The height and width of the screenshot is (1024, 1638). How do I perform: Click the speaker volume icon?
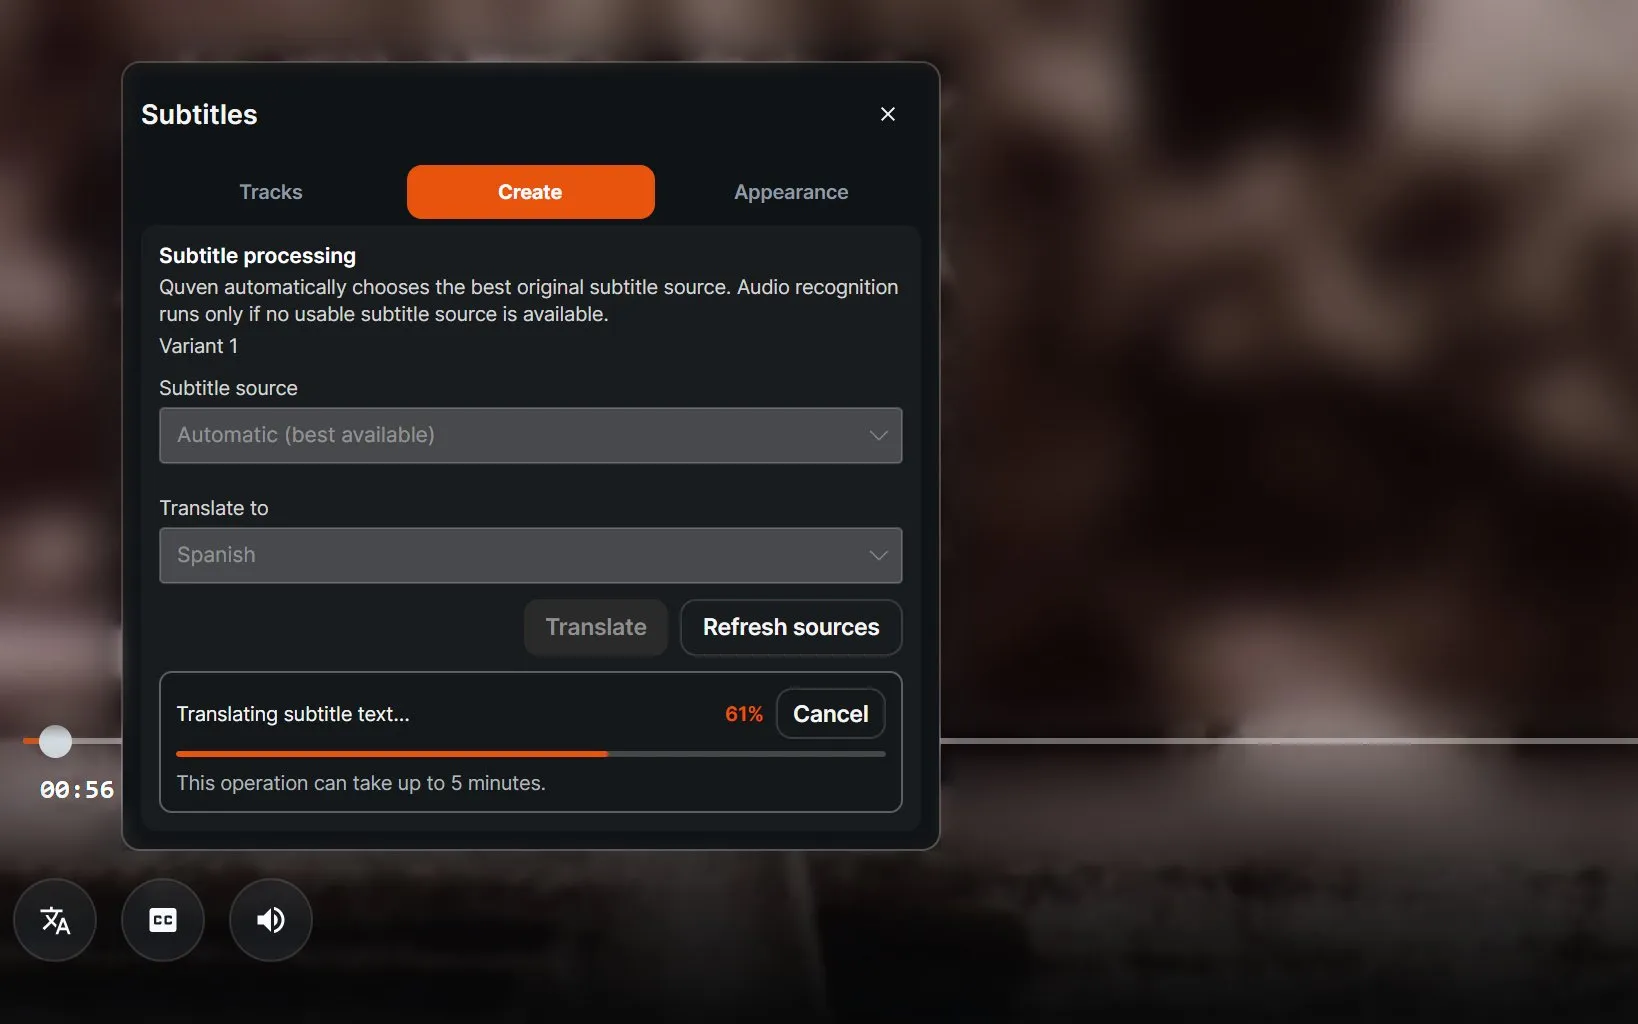pyautogui.click(x=271, y=920)
